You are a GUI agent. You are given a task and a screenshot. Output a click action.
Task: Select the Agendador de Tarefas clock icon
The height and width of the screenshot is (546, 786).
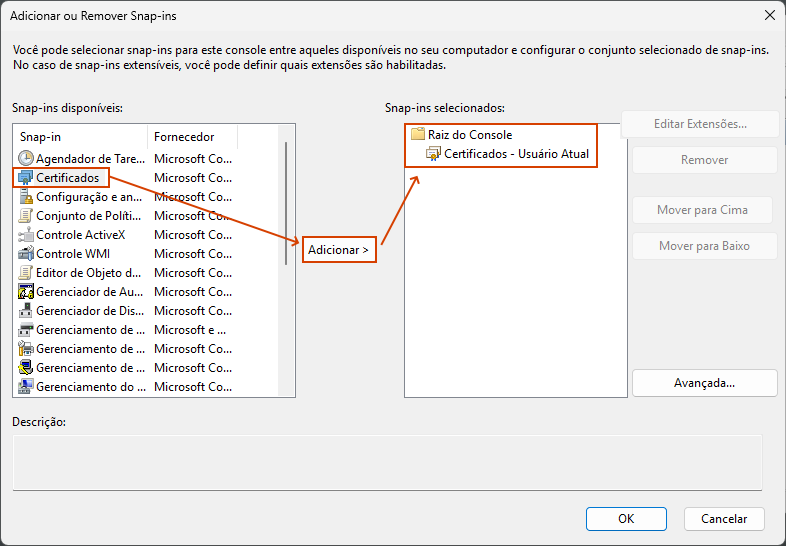pos(26,158)
